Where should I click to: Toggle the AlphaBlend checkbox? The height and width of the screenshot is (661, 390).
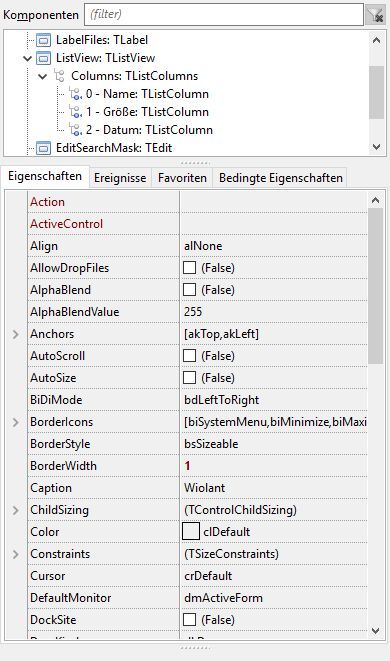[189, 290]
